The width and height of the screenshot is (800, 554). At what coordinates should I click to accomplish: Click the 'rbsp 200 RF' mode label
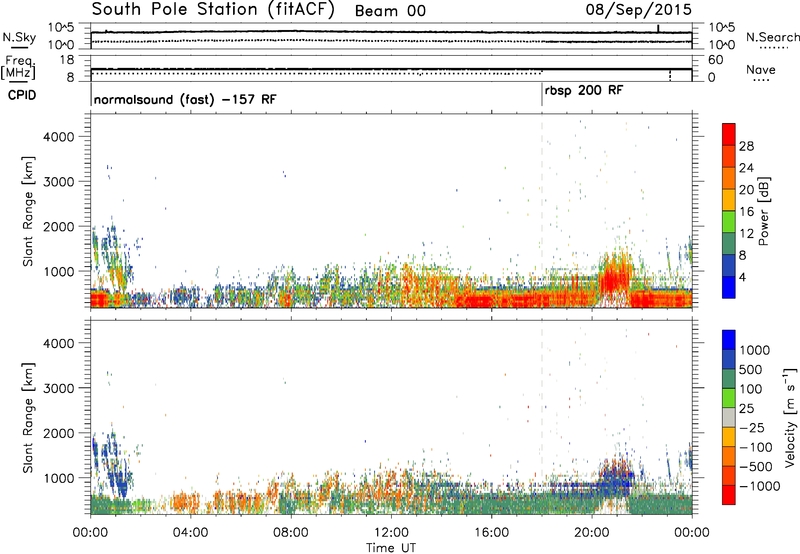point(584,91)
